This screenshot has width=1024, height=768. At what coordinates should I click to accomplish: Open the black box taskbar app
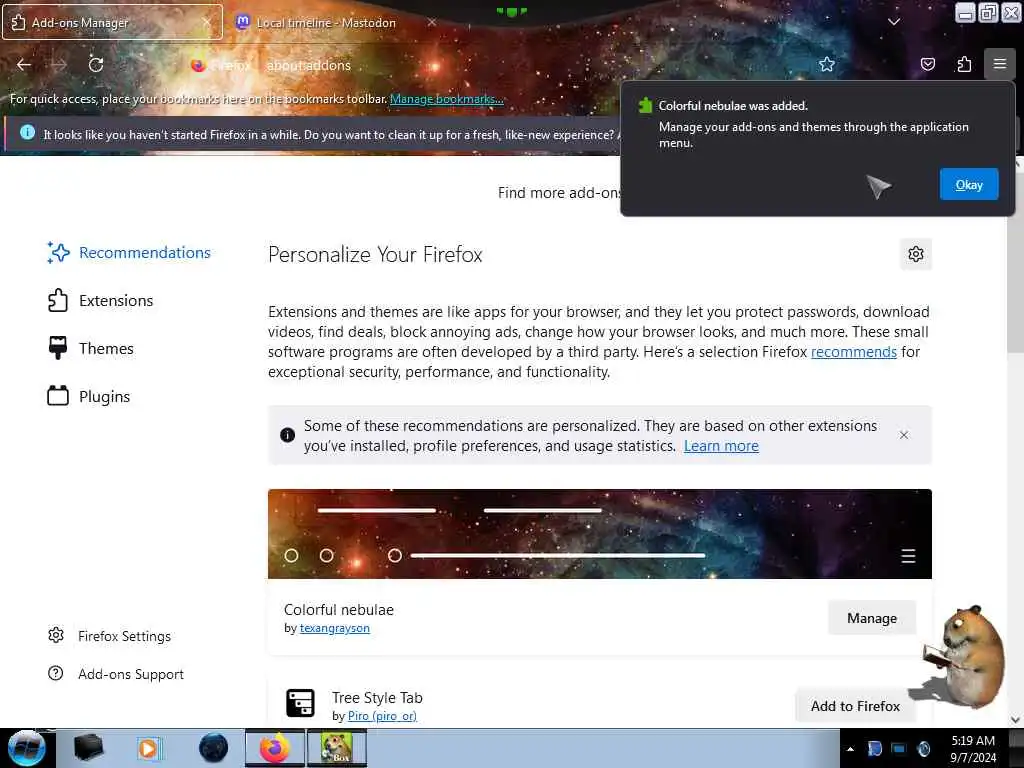[89, 748]
